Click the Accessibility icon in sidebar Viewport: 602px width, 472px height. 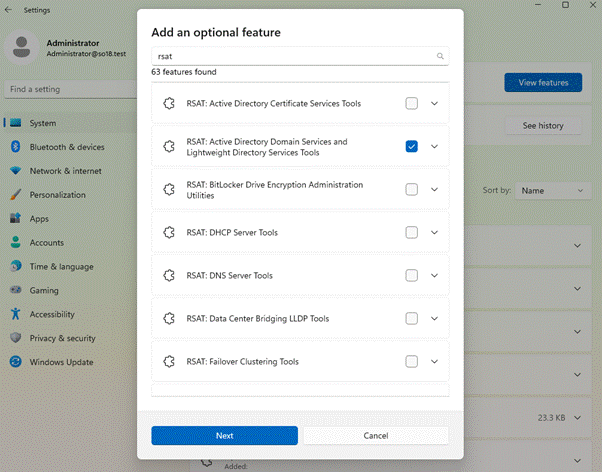(x=15, y=314)
